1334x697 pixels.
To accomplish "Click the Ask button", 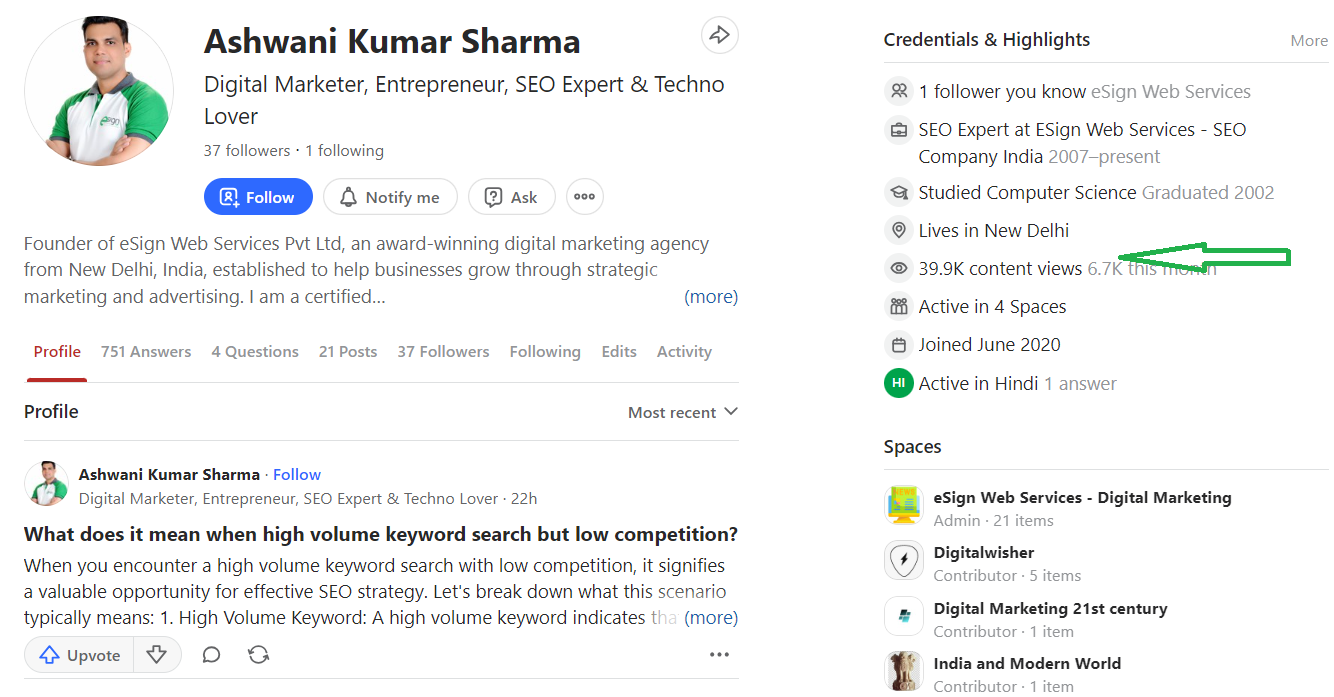I will [x=511, y=197].
